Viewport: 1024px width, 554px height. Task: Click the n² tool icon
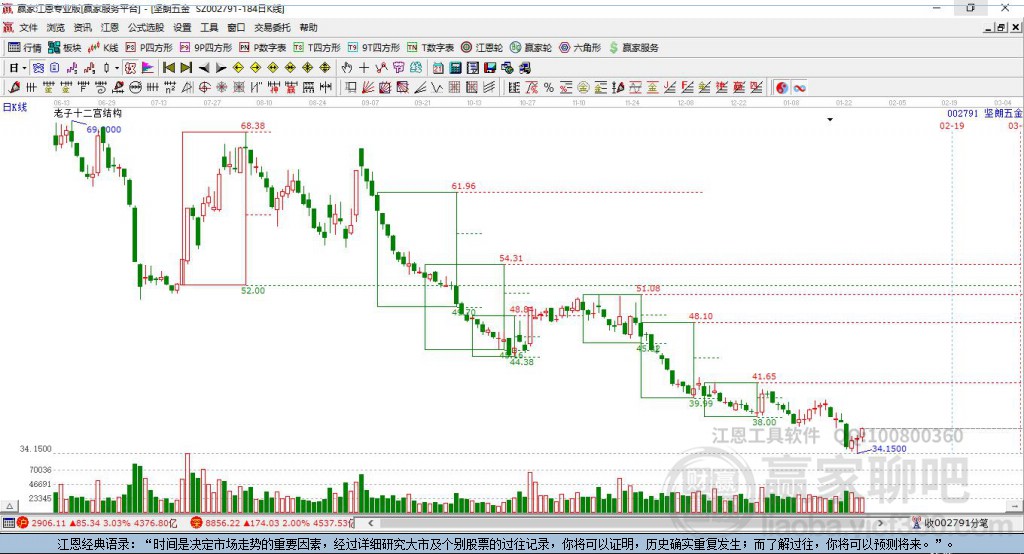[x=170, y=88]
